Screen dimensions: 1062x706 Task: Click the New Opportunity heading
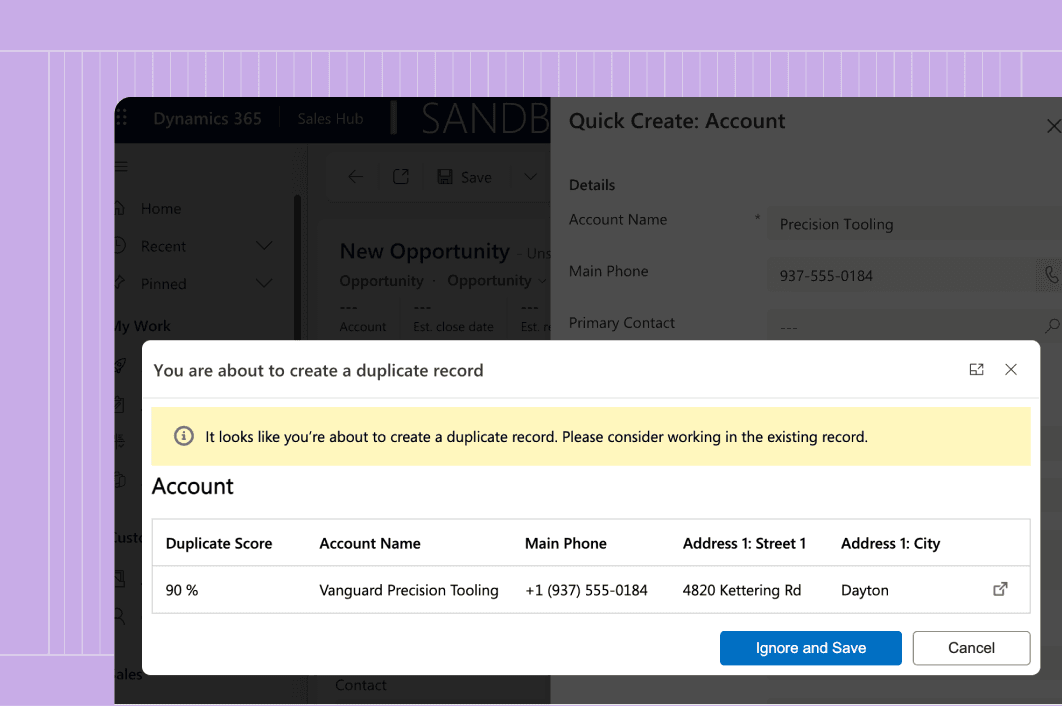[425, 251]
